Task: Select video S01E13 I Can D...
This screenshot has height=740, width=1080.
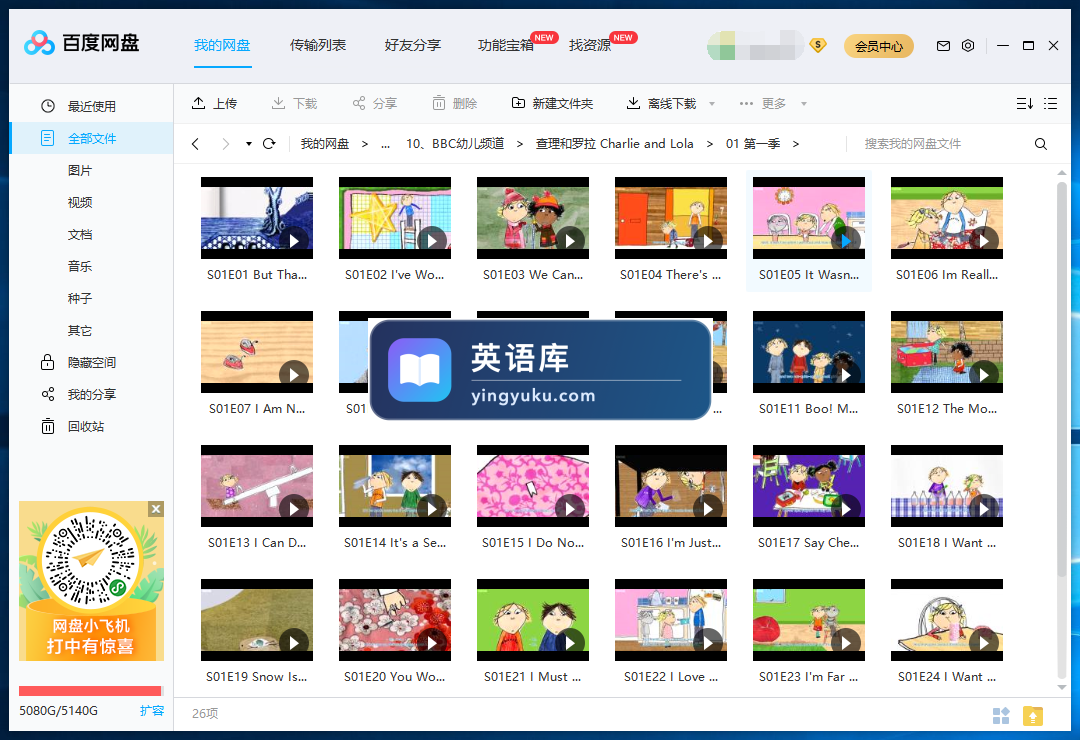Action: tap(257, 497)
